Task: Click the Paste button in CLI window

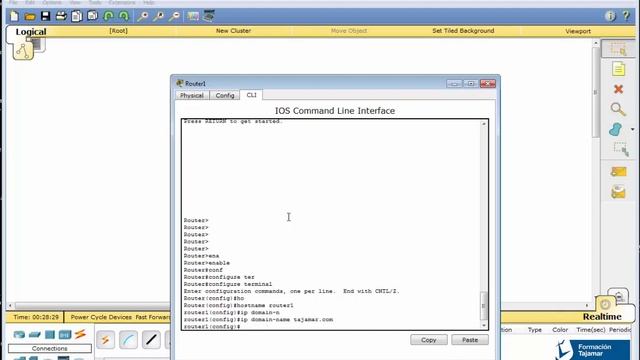Action: [x=470, y=340]
